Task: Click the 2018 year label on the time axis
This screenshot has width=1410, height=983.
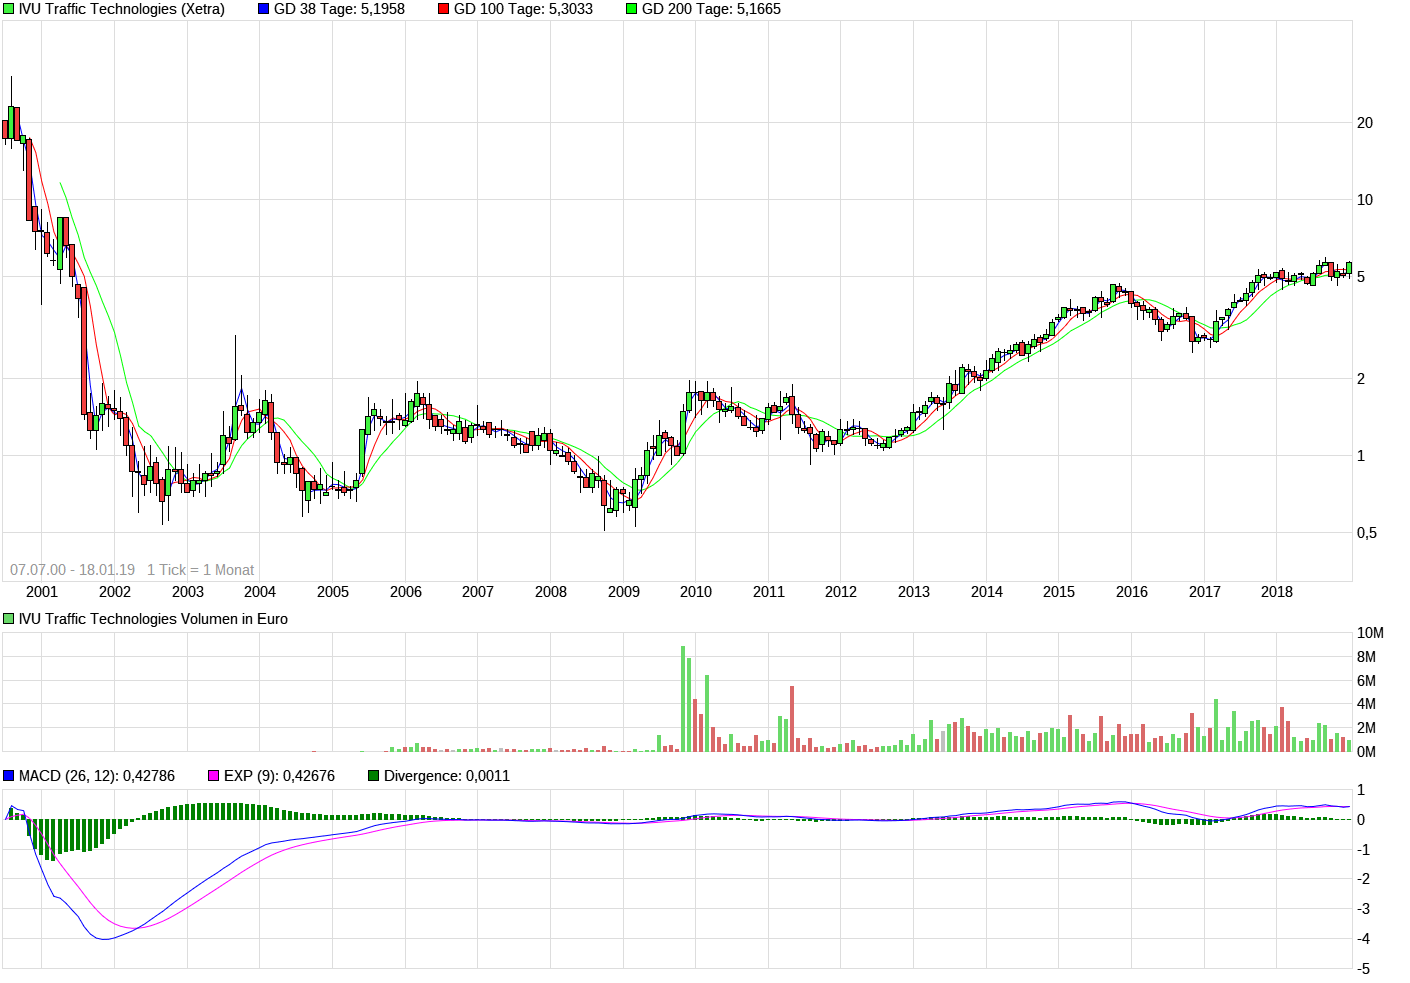Action: (x=1277, y=592)
